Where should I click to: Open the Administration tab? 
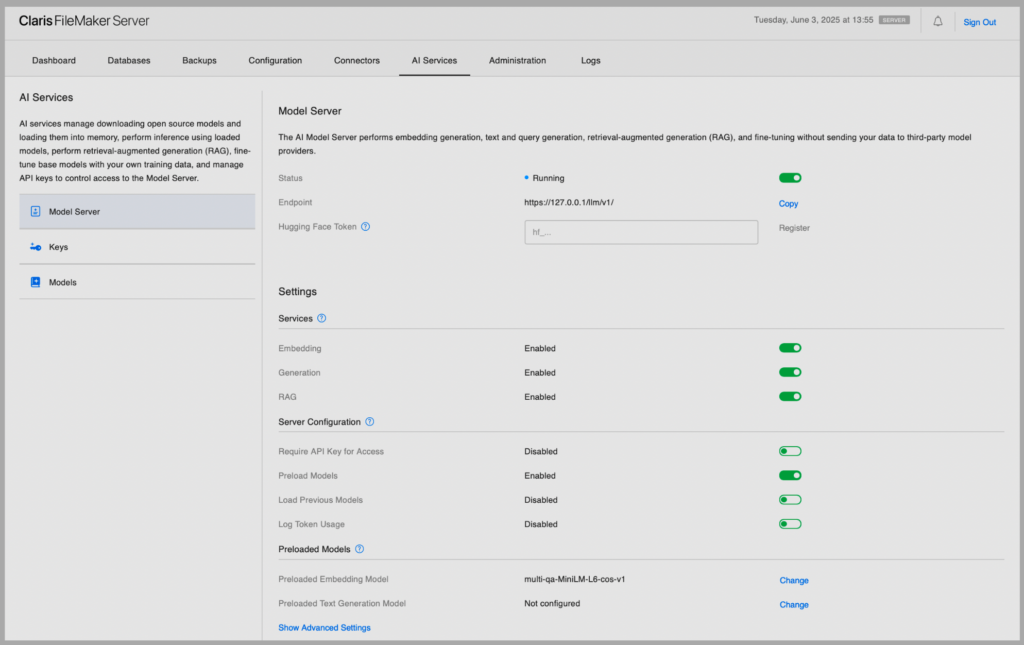pyautogui.click(x=517, y=60)
